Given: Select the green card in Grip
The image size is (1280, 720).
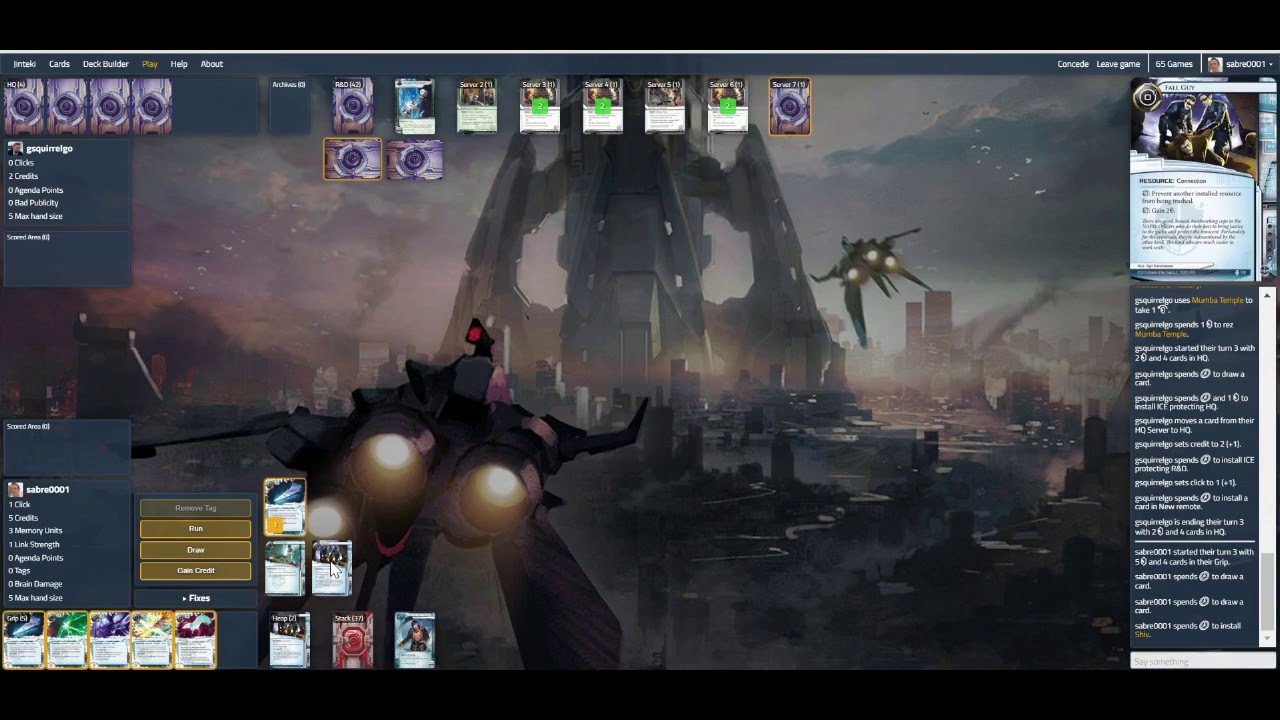Looking at the screenshot, I should 67,640.
